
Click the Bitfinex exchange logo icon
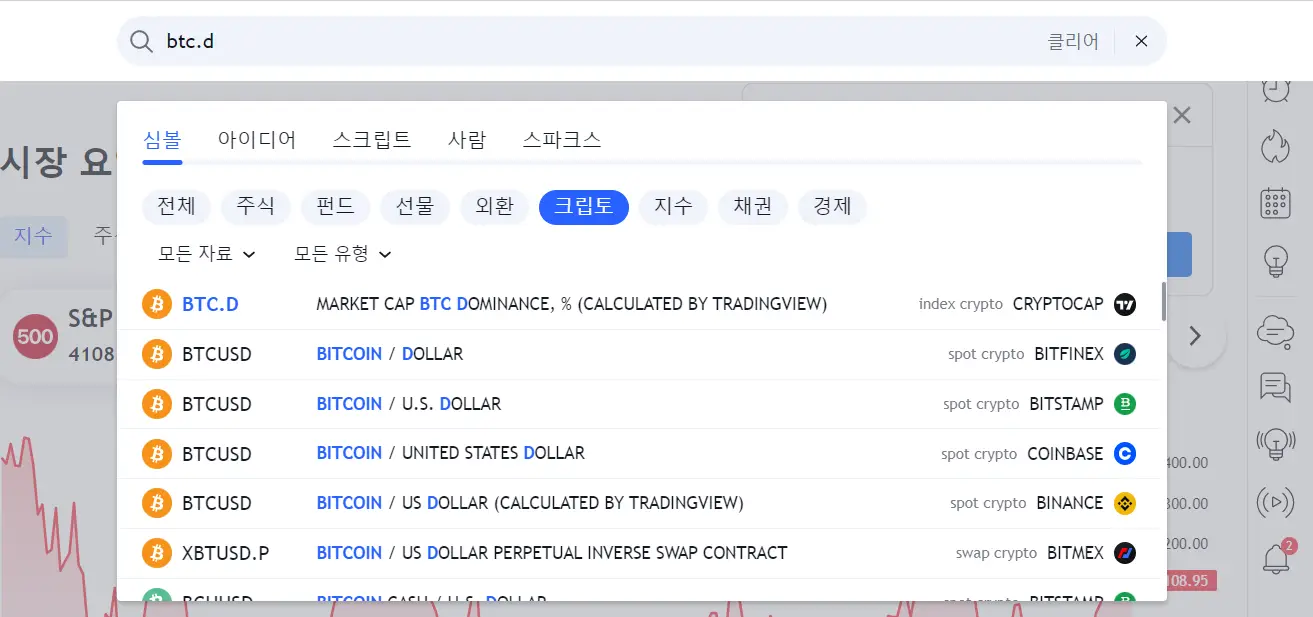1125,354
